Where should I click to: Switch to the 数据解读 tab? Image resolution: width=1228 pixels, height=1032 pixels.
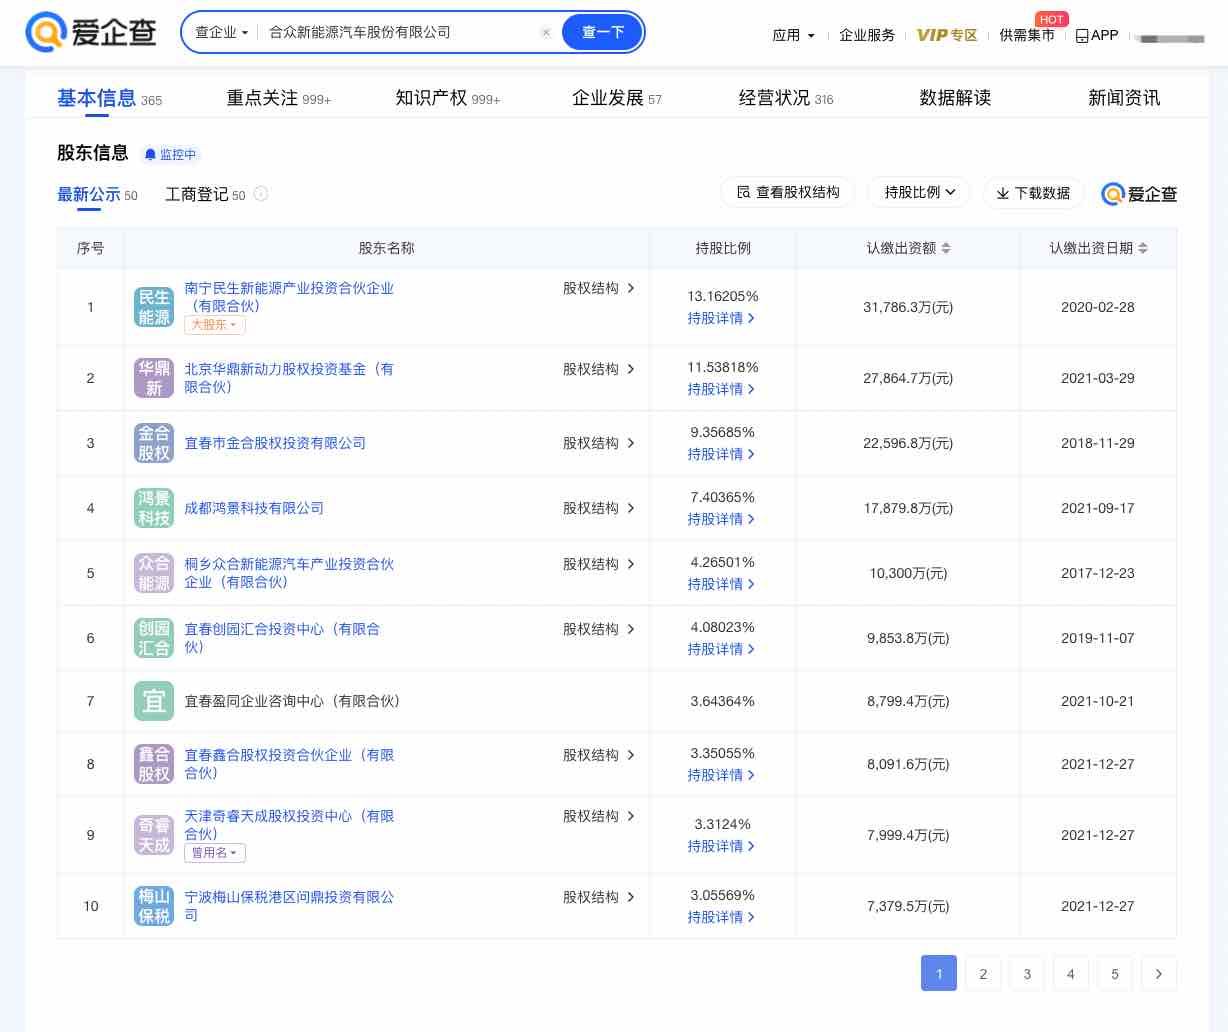[955, 98]
